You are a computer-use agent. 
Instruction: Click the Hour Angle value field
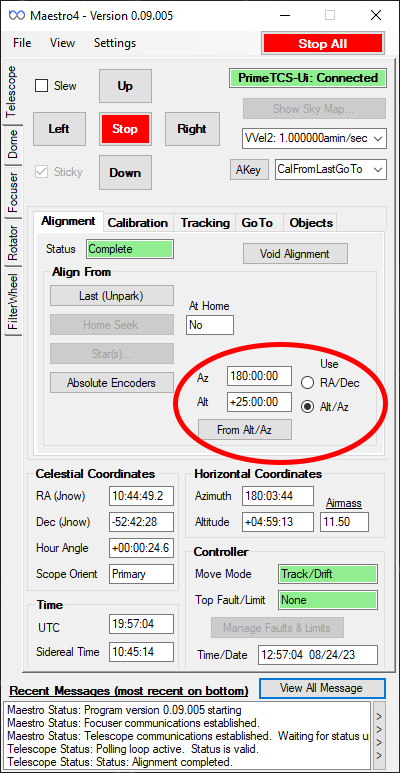pyautogui.click(x=142, y=548)
